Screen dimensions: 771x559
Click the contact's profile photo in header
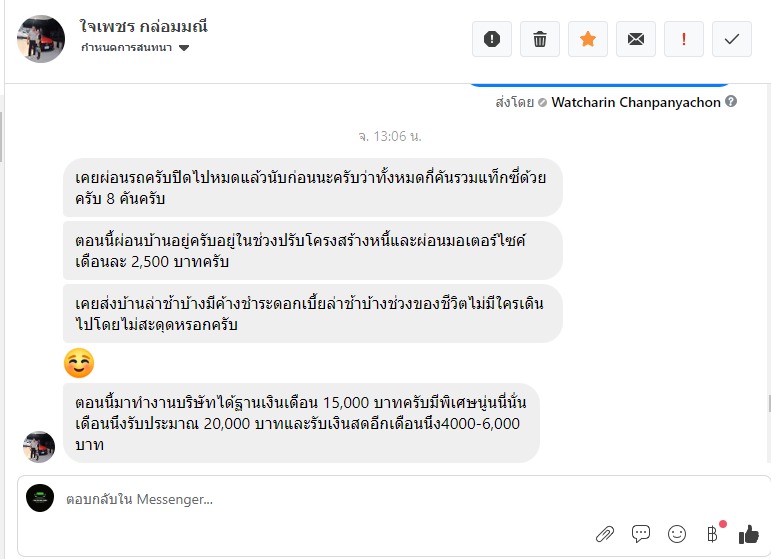42,39
